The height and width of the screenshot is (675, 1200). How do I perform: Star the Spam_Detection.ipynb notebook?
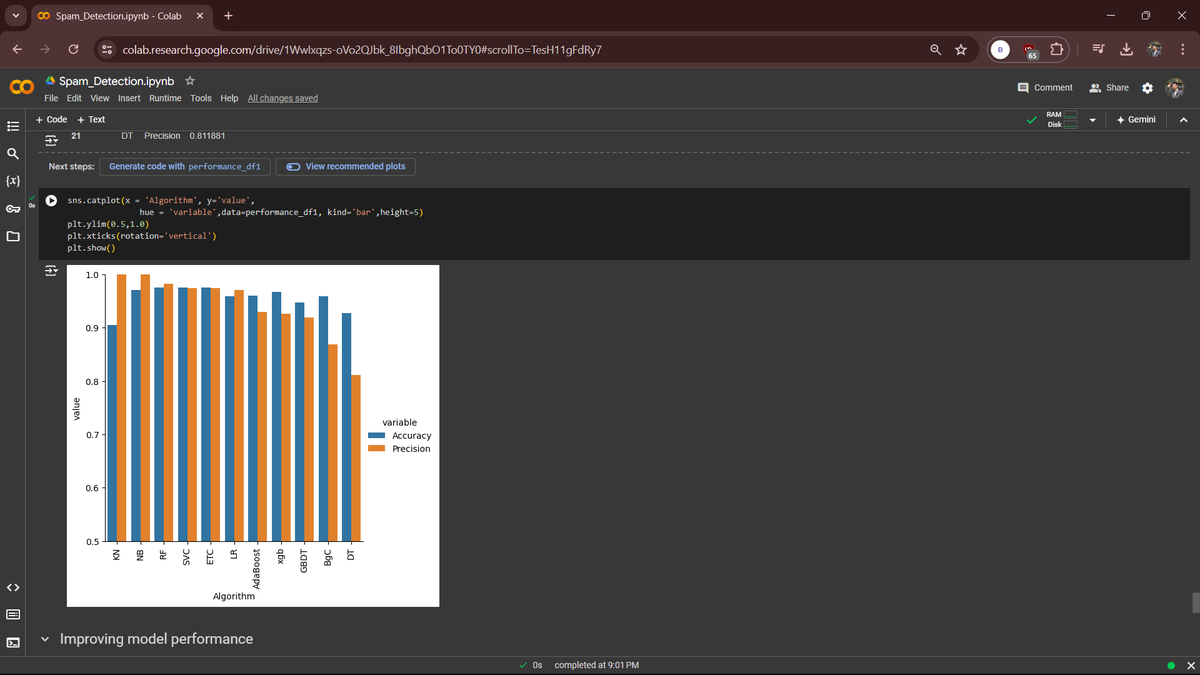coord(190,80)
